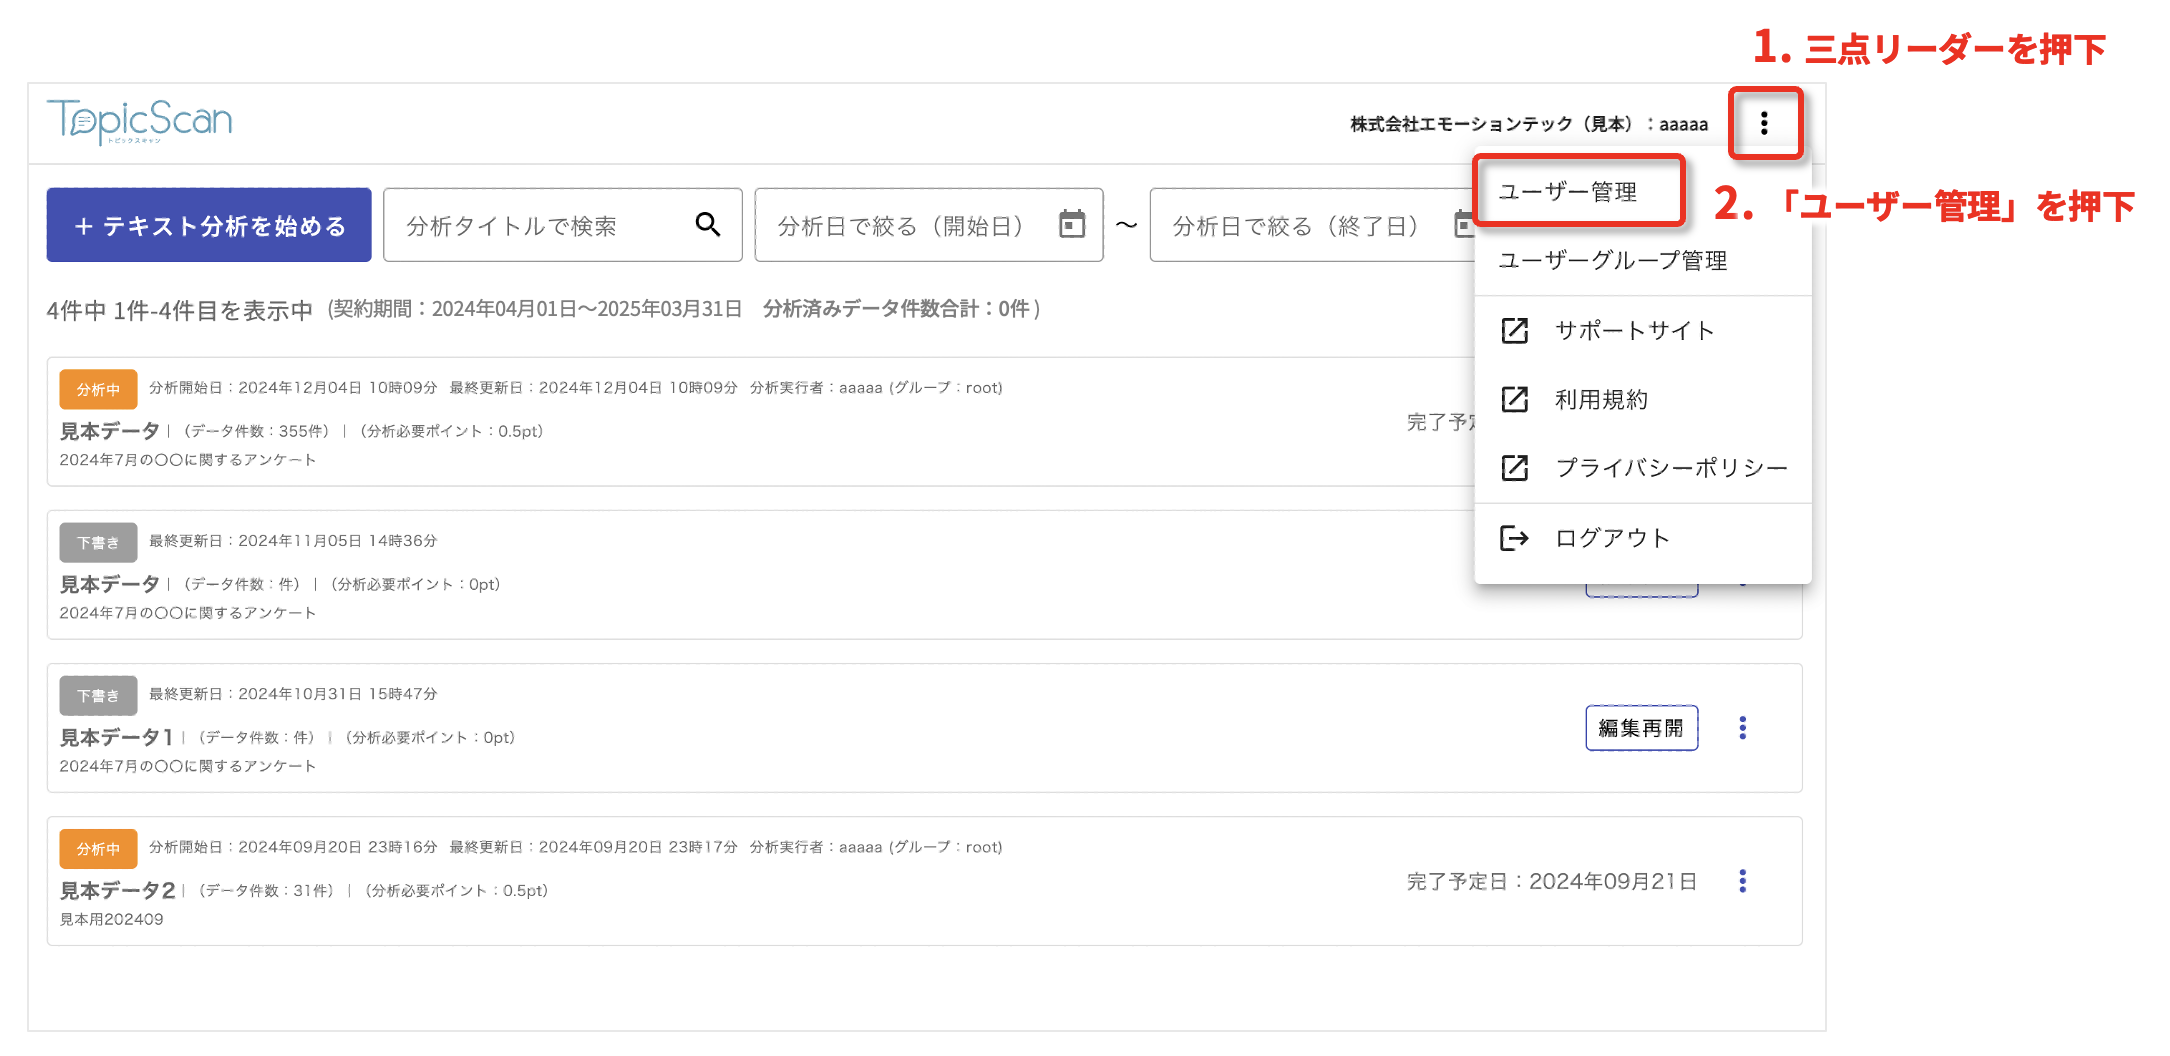Viewport: 2170px width, 1056px height.
Task: Open the kebab menu on the 見本データ2 row
Action: (1743, 881)
